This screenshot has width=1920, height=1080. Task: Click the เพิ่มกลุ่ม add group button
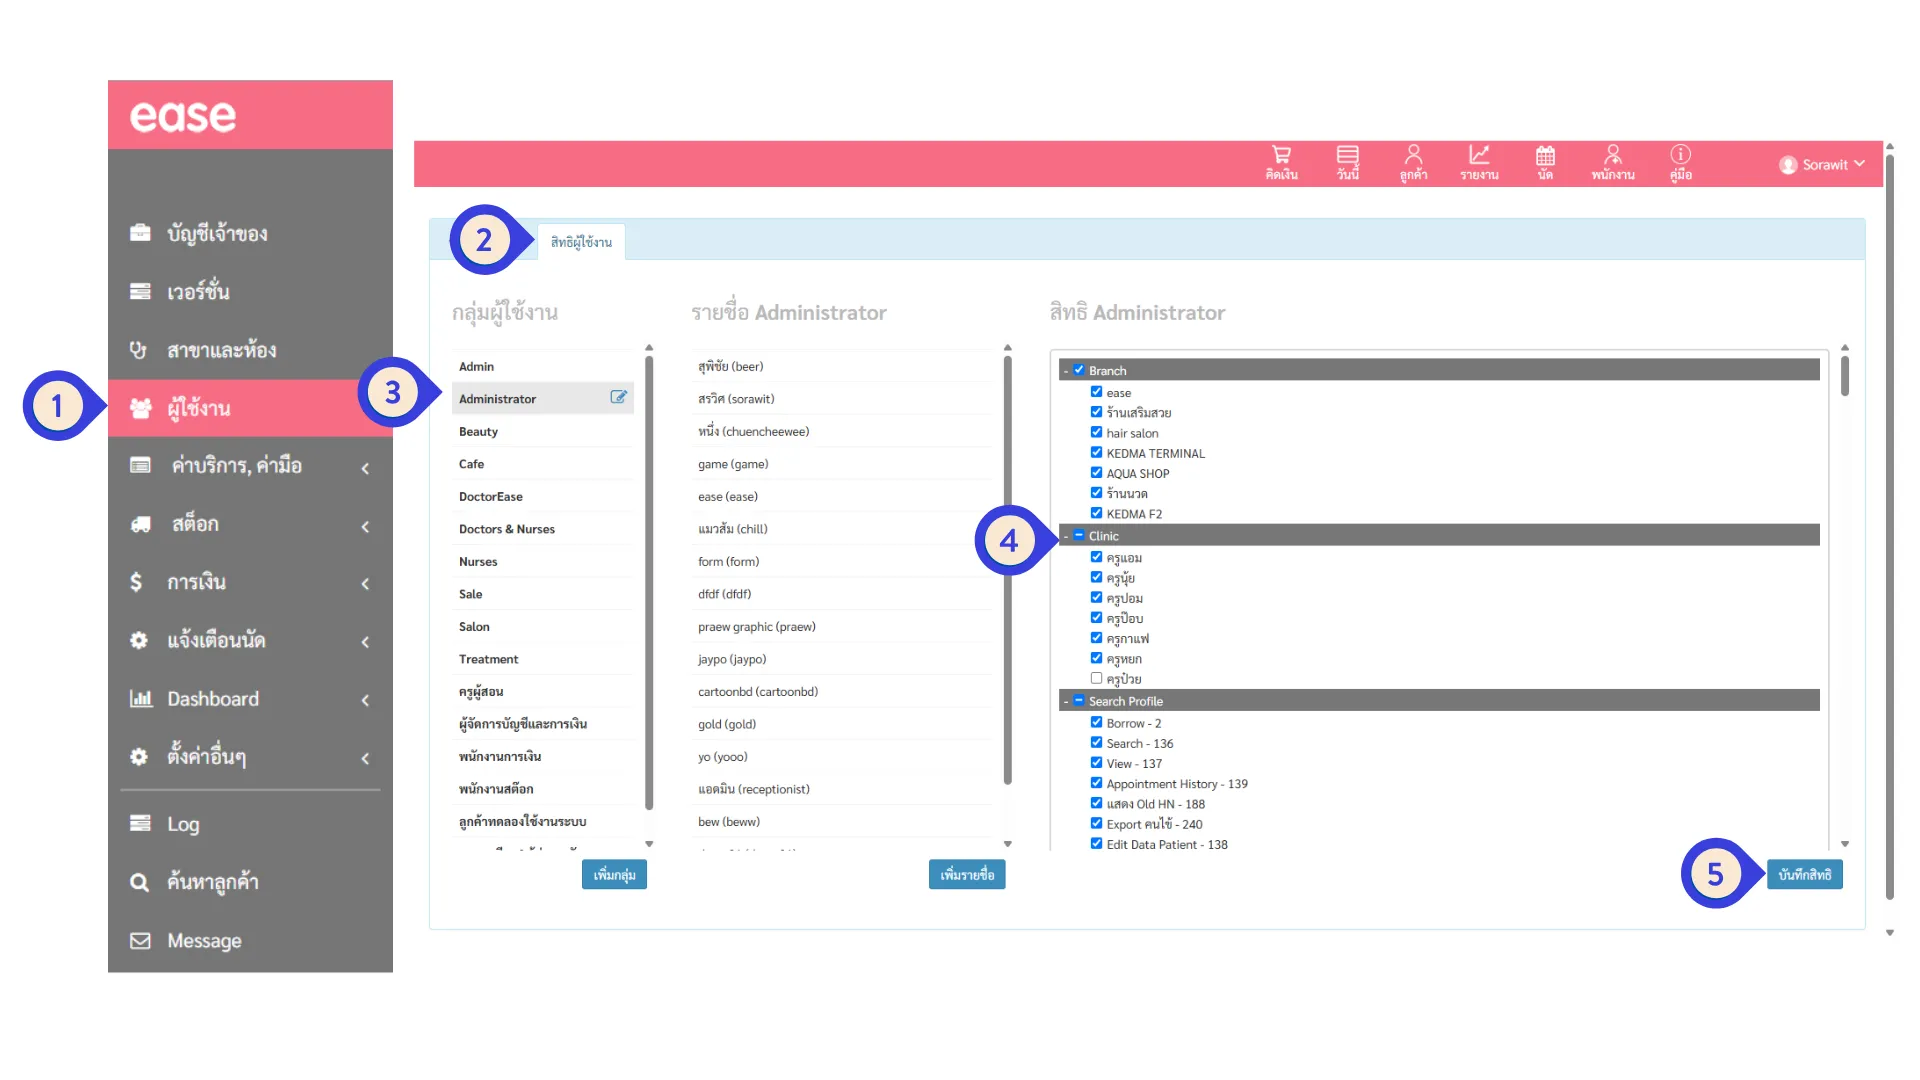614,874
